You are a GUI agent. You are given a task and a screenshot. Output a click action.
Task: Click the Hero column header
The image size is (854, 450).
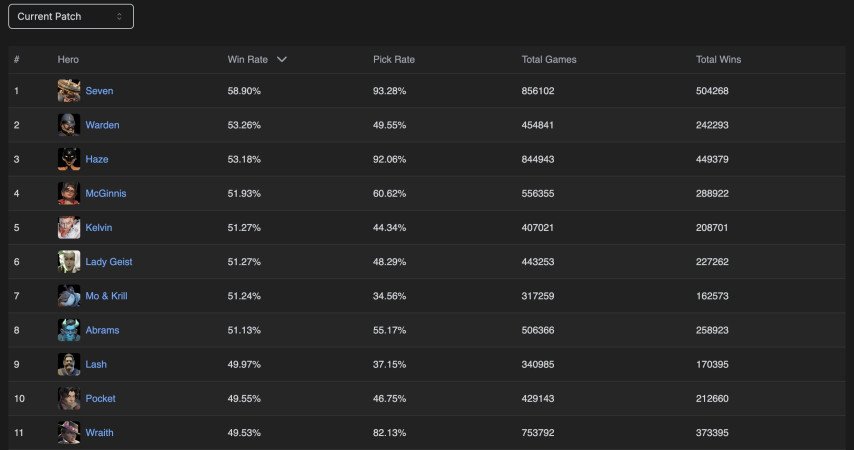(68, 60)
